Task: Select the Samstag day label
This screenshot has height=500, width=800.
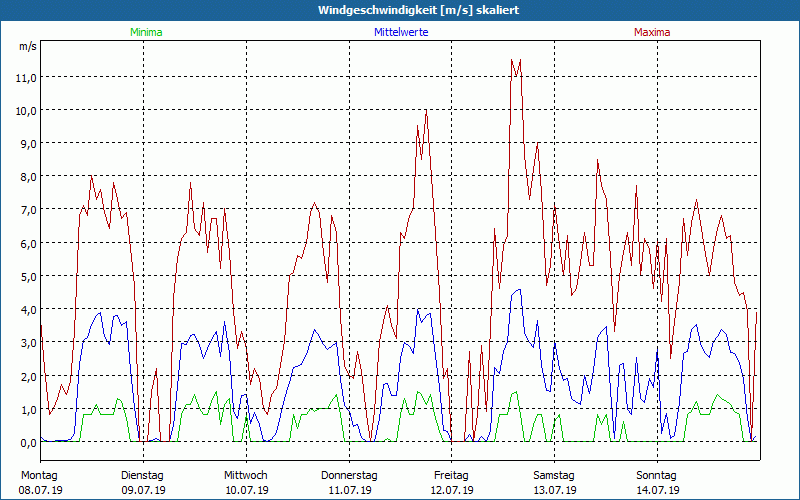Action: click(554, 475)
